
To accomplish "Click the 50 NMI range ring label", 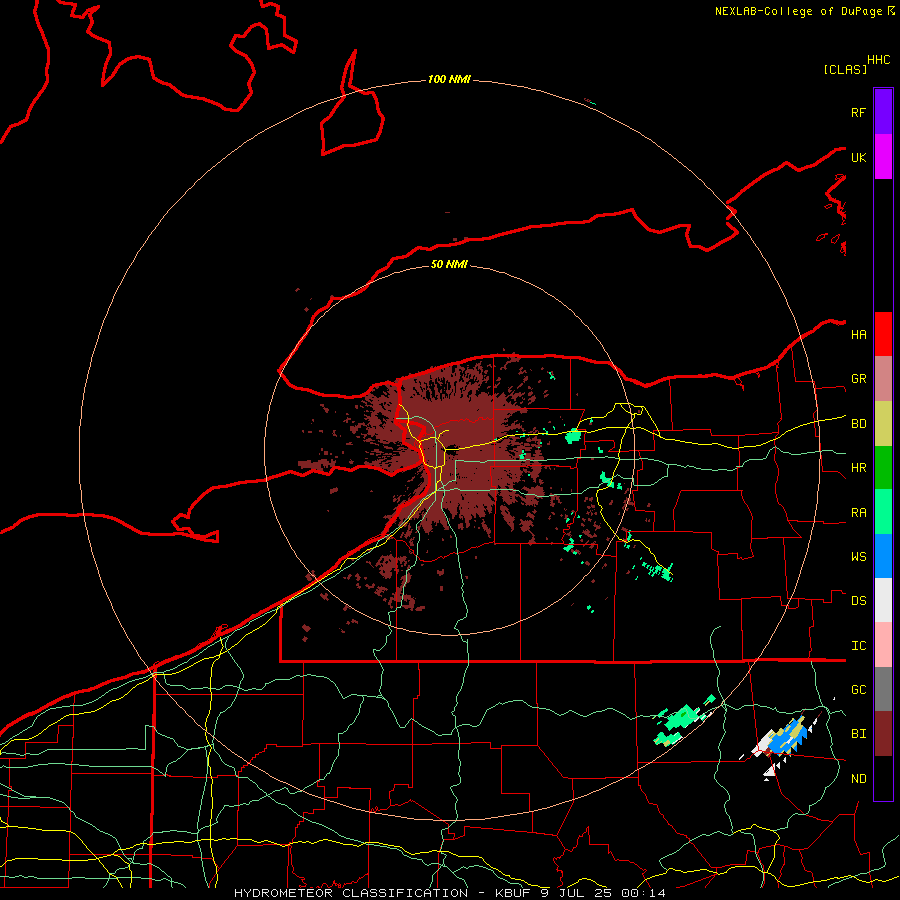I will tap(449, 264).
